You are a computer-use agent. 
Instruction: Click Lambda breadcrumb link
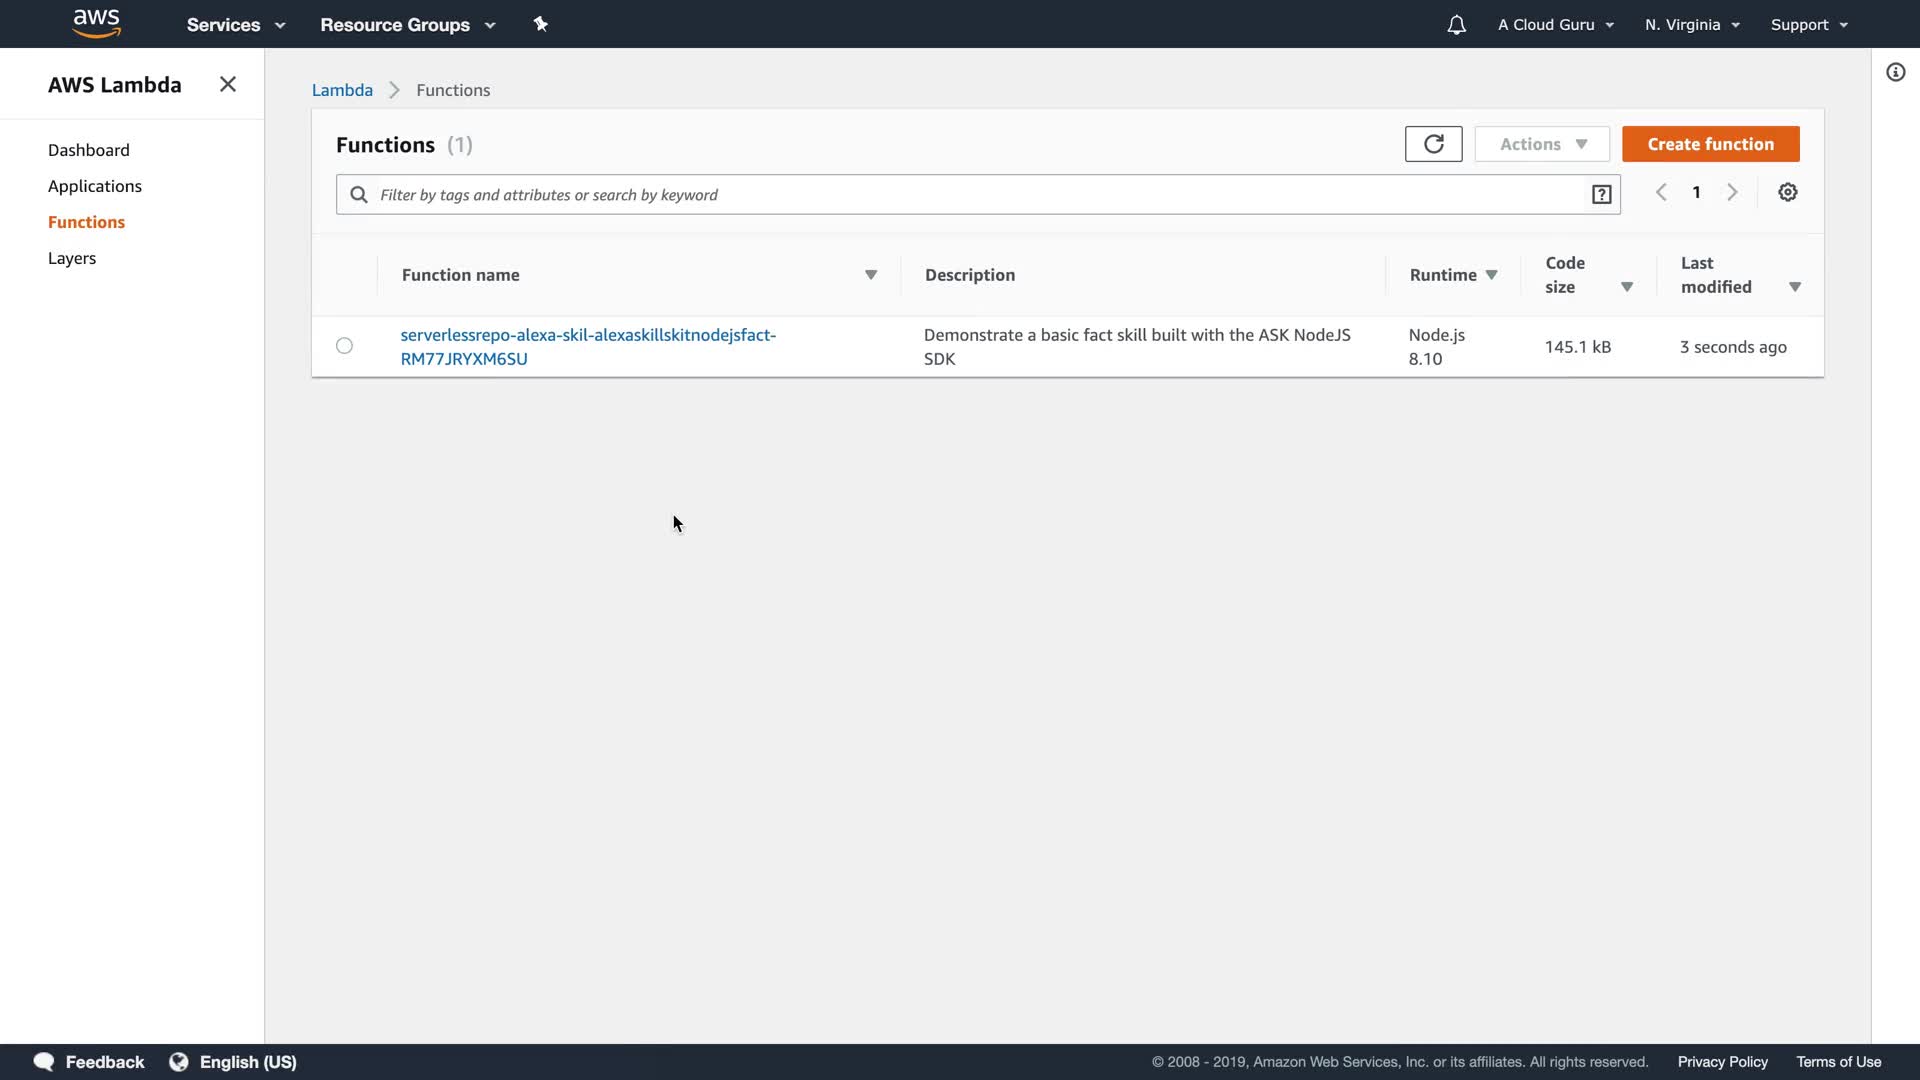point(342,90)
